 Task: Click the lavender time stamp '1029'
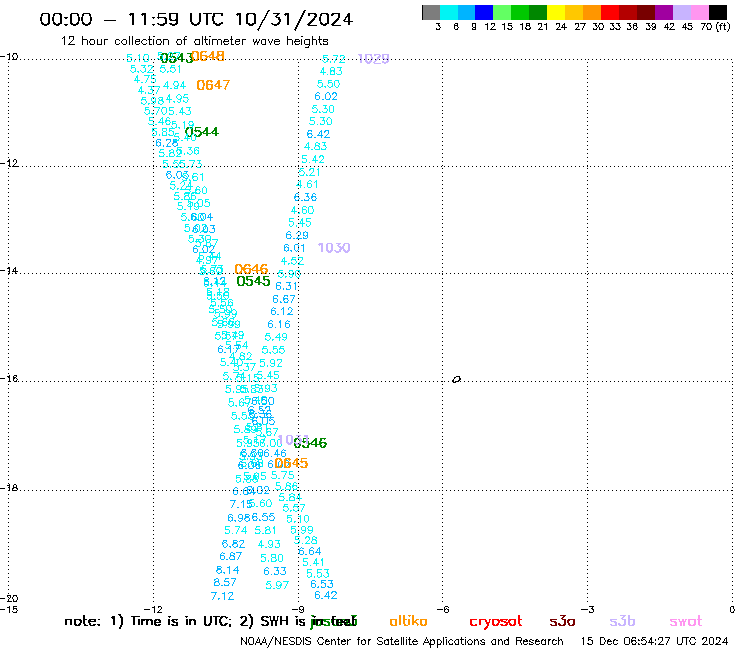click(x=373, y=59)
